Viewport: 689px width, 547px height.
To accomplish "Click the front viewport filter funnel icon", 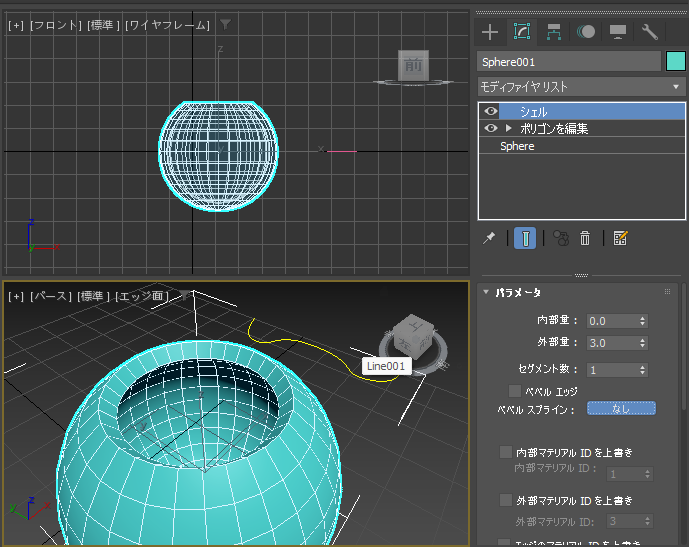I will pos(225,25).
